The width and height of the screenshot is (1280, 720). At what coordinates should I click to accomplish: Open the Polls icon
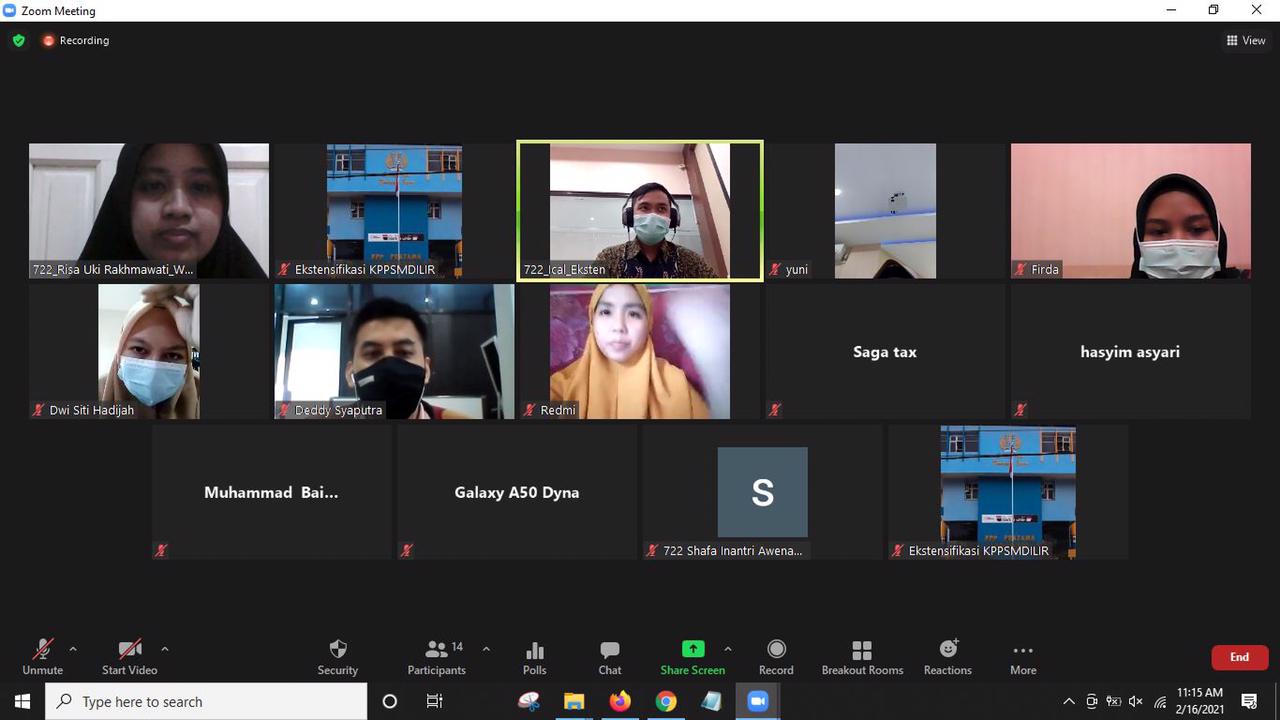click(x=535, y=656)
